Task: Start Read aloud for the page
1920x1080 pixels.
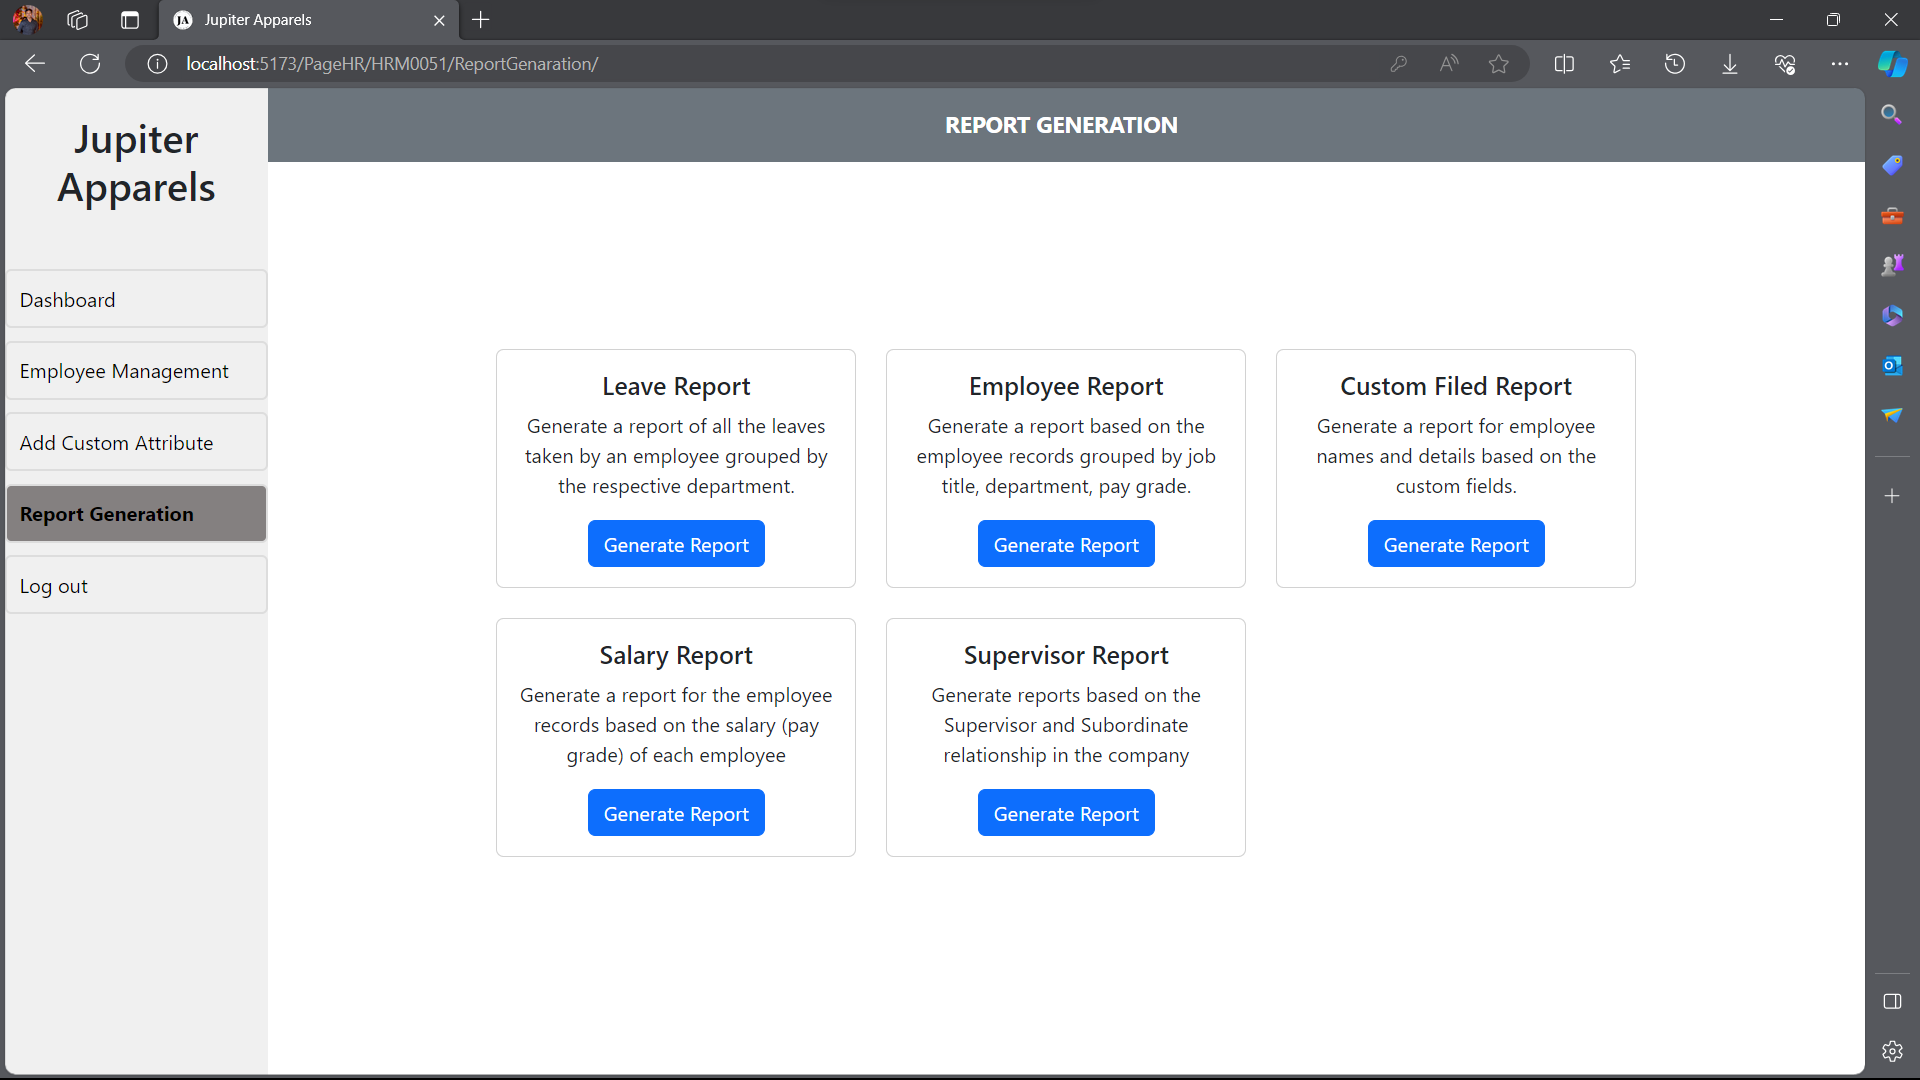Action: tap(1450, 63)
